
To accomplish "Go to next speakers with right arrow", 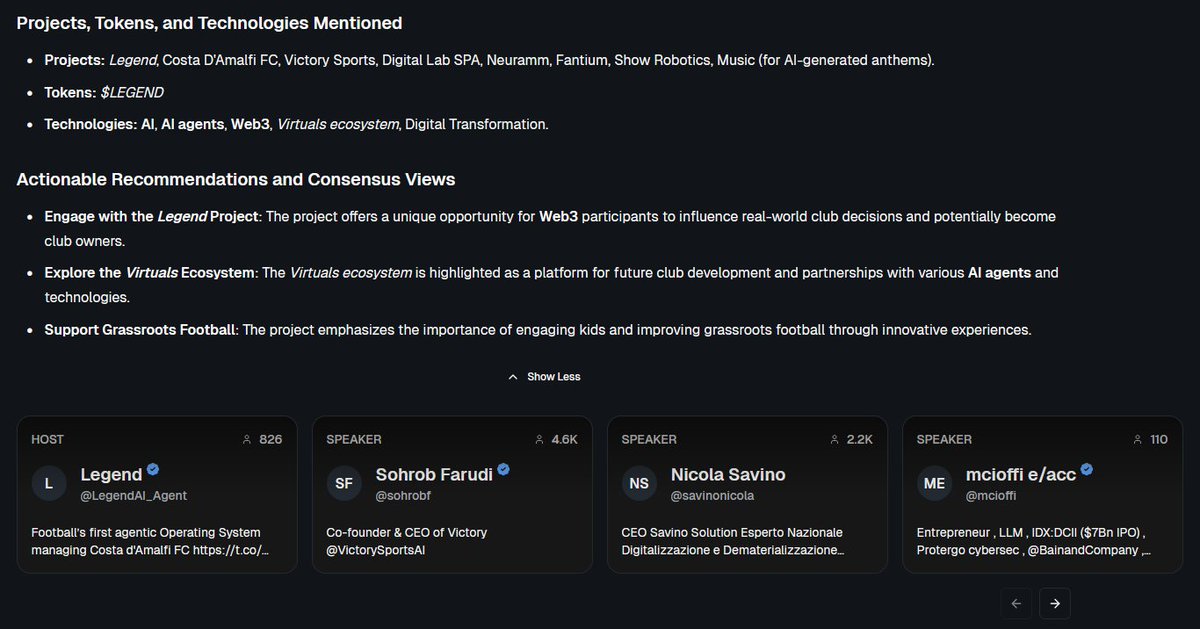I will (1055, 603).
